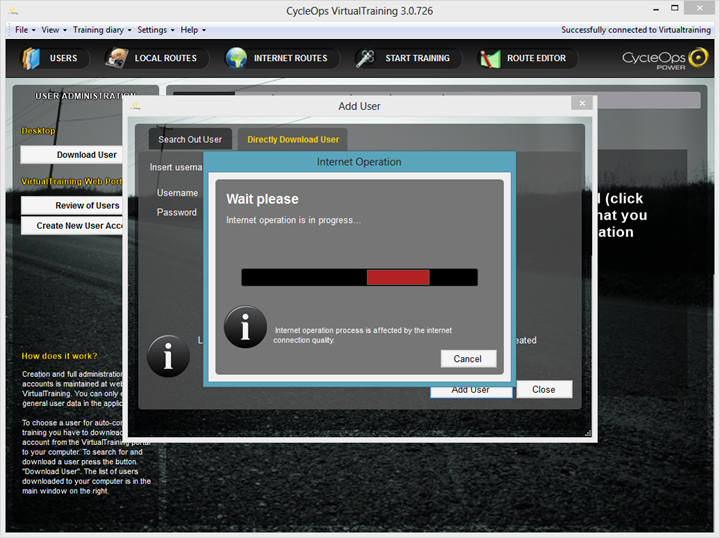The height and width of the screenshot is (538, 720).
Task: Click the info icon in Add User dialog
Action: (168, 356)
